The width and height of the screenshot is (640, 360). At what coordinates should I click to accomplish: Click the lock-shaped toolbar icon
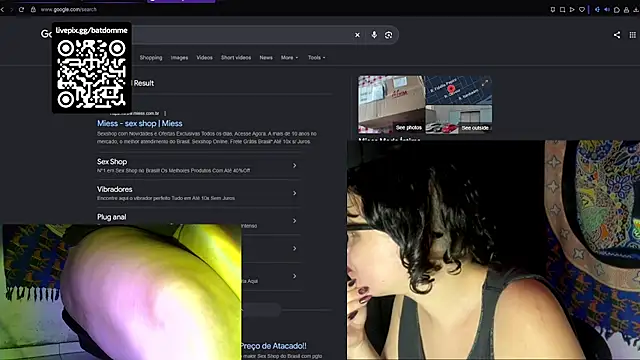(626, 9)
